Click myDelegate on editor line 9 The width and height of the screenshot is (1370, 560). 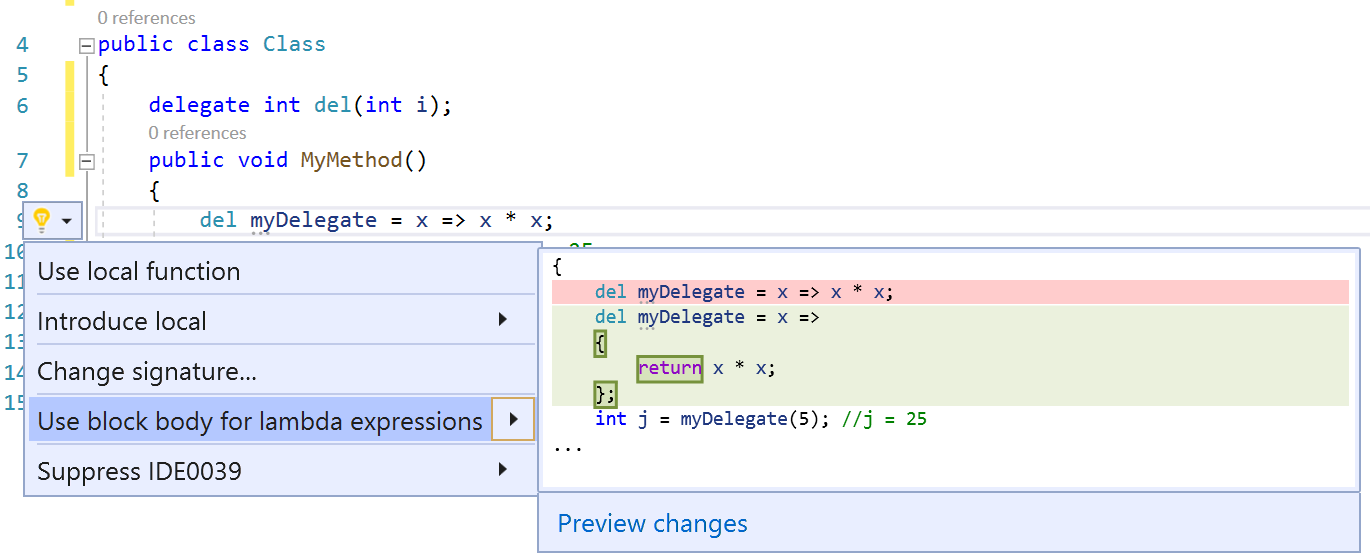313,220
